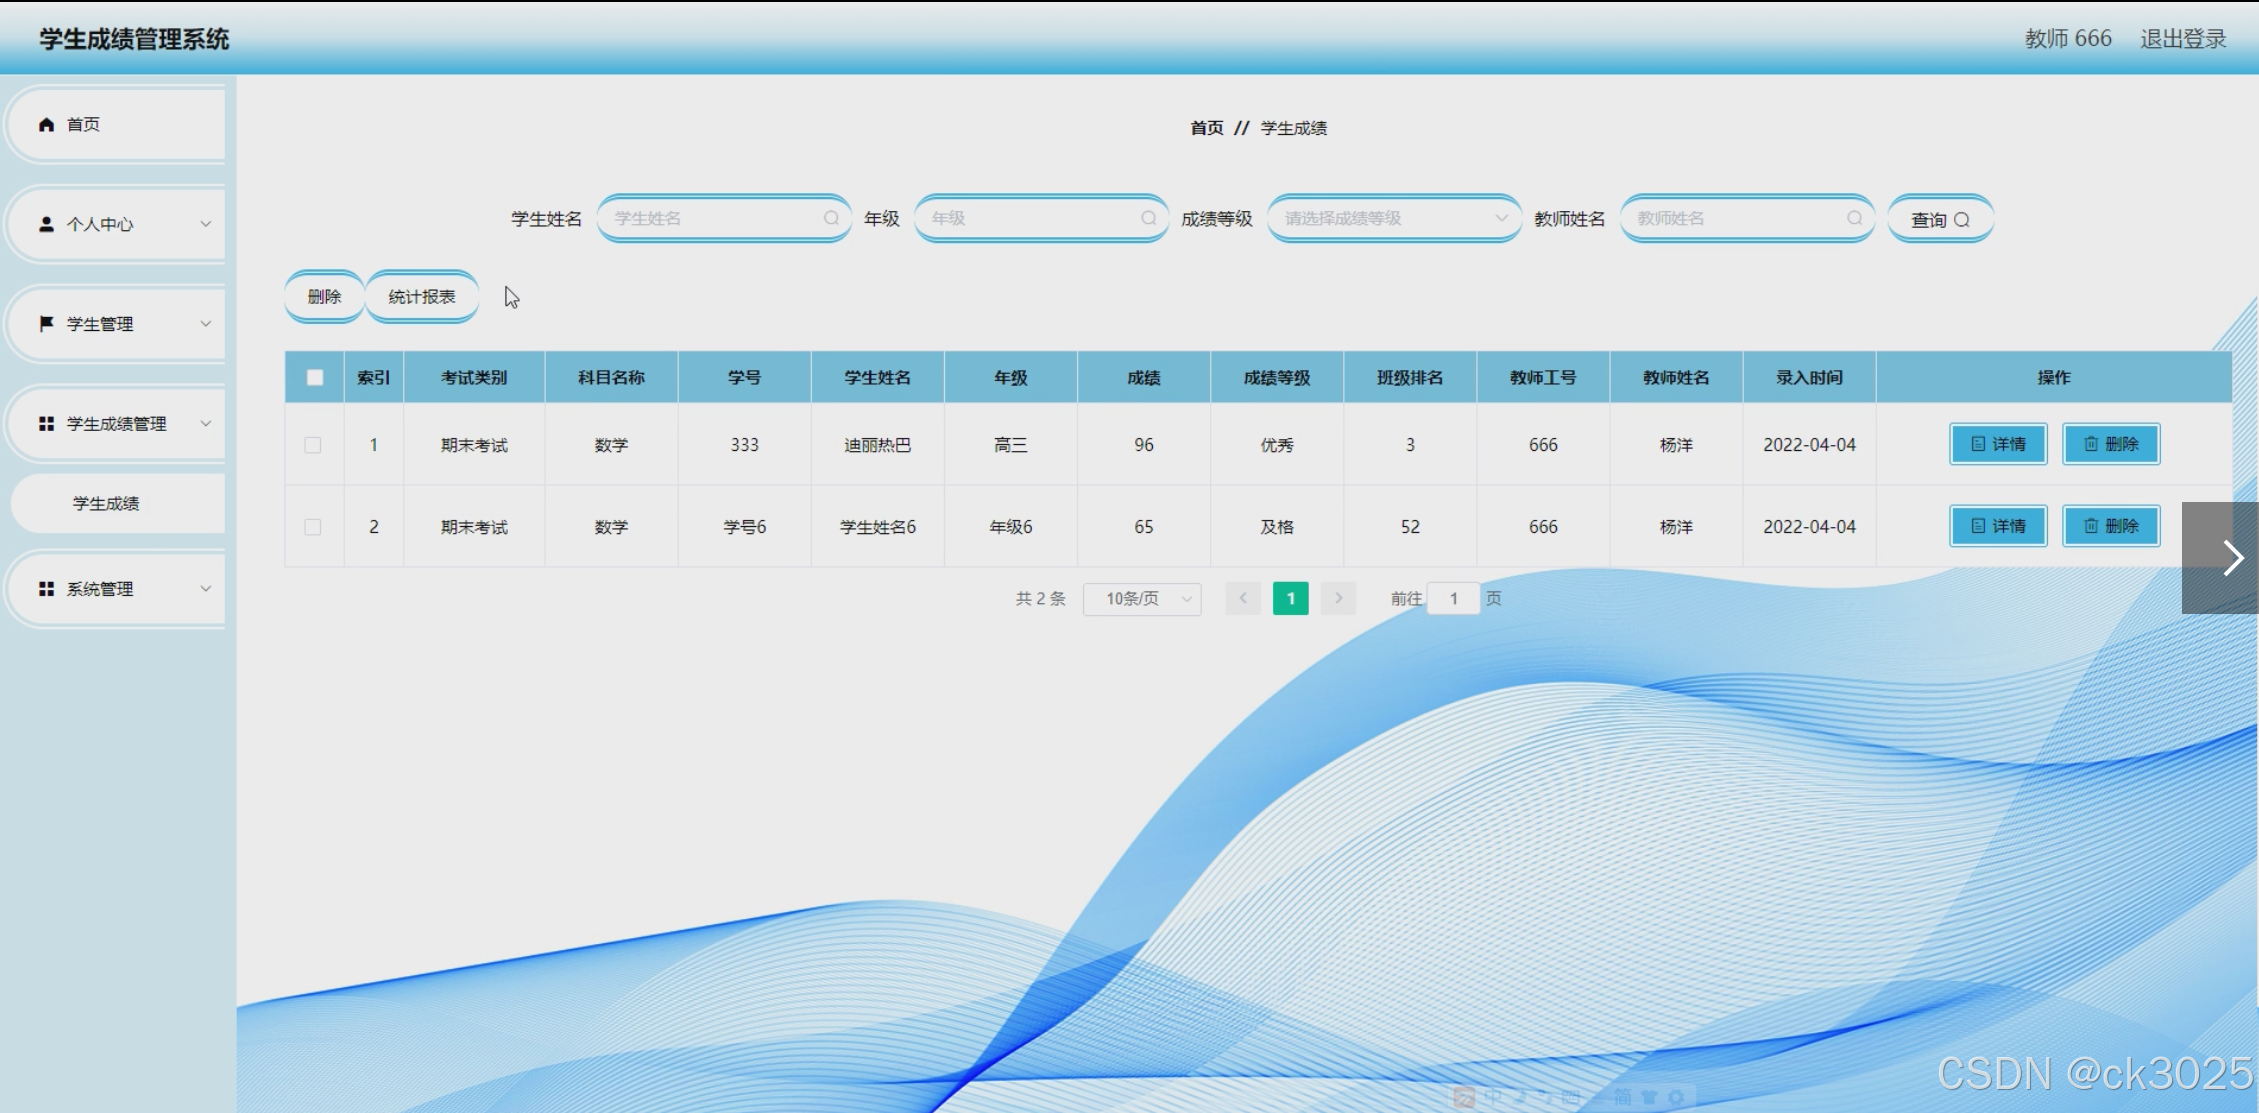This screenshot has width=2259, height=1113.
Task: Click the 前往 page number input
Action: tap(1453, 598)
